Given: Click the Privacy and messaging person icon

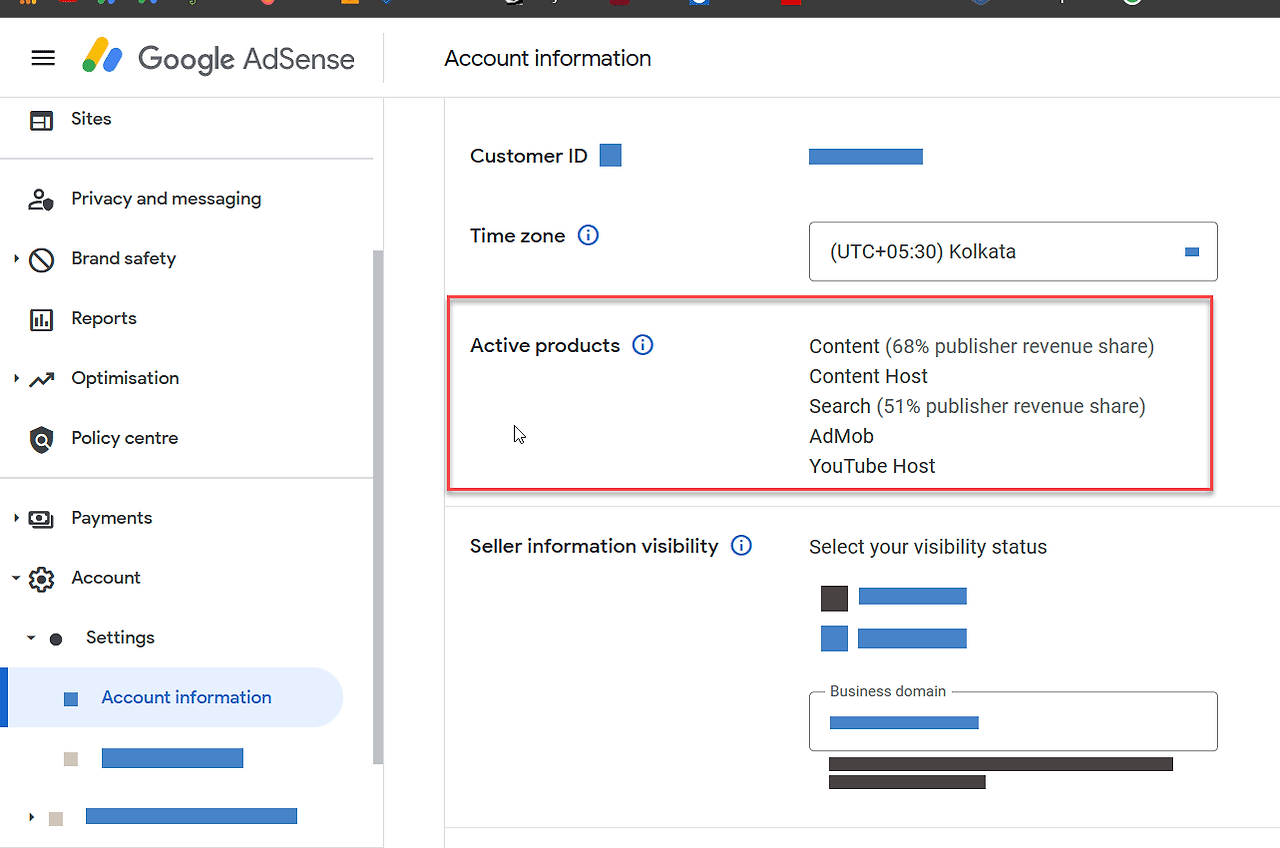Looking at the screenshot, I should click(40, 198).
